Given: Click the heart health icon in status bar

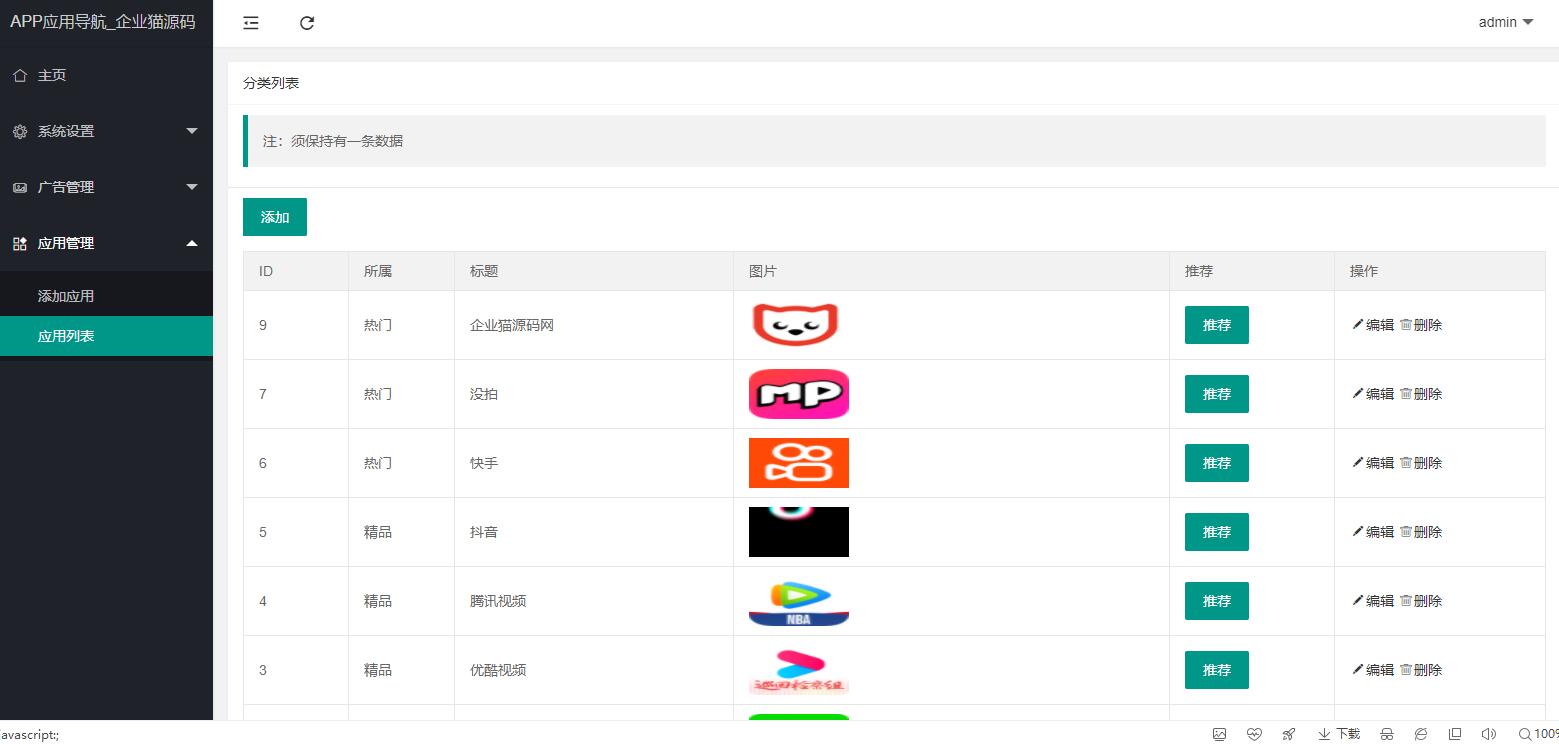Looking at the screenshot, I should 1254,734.
